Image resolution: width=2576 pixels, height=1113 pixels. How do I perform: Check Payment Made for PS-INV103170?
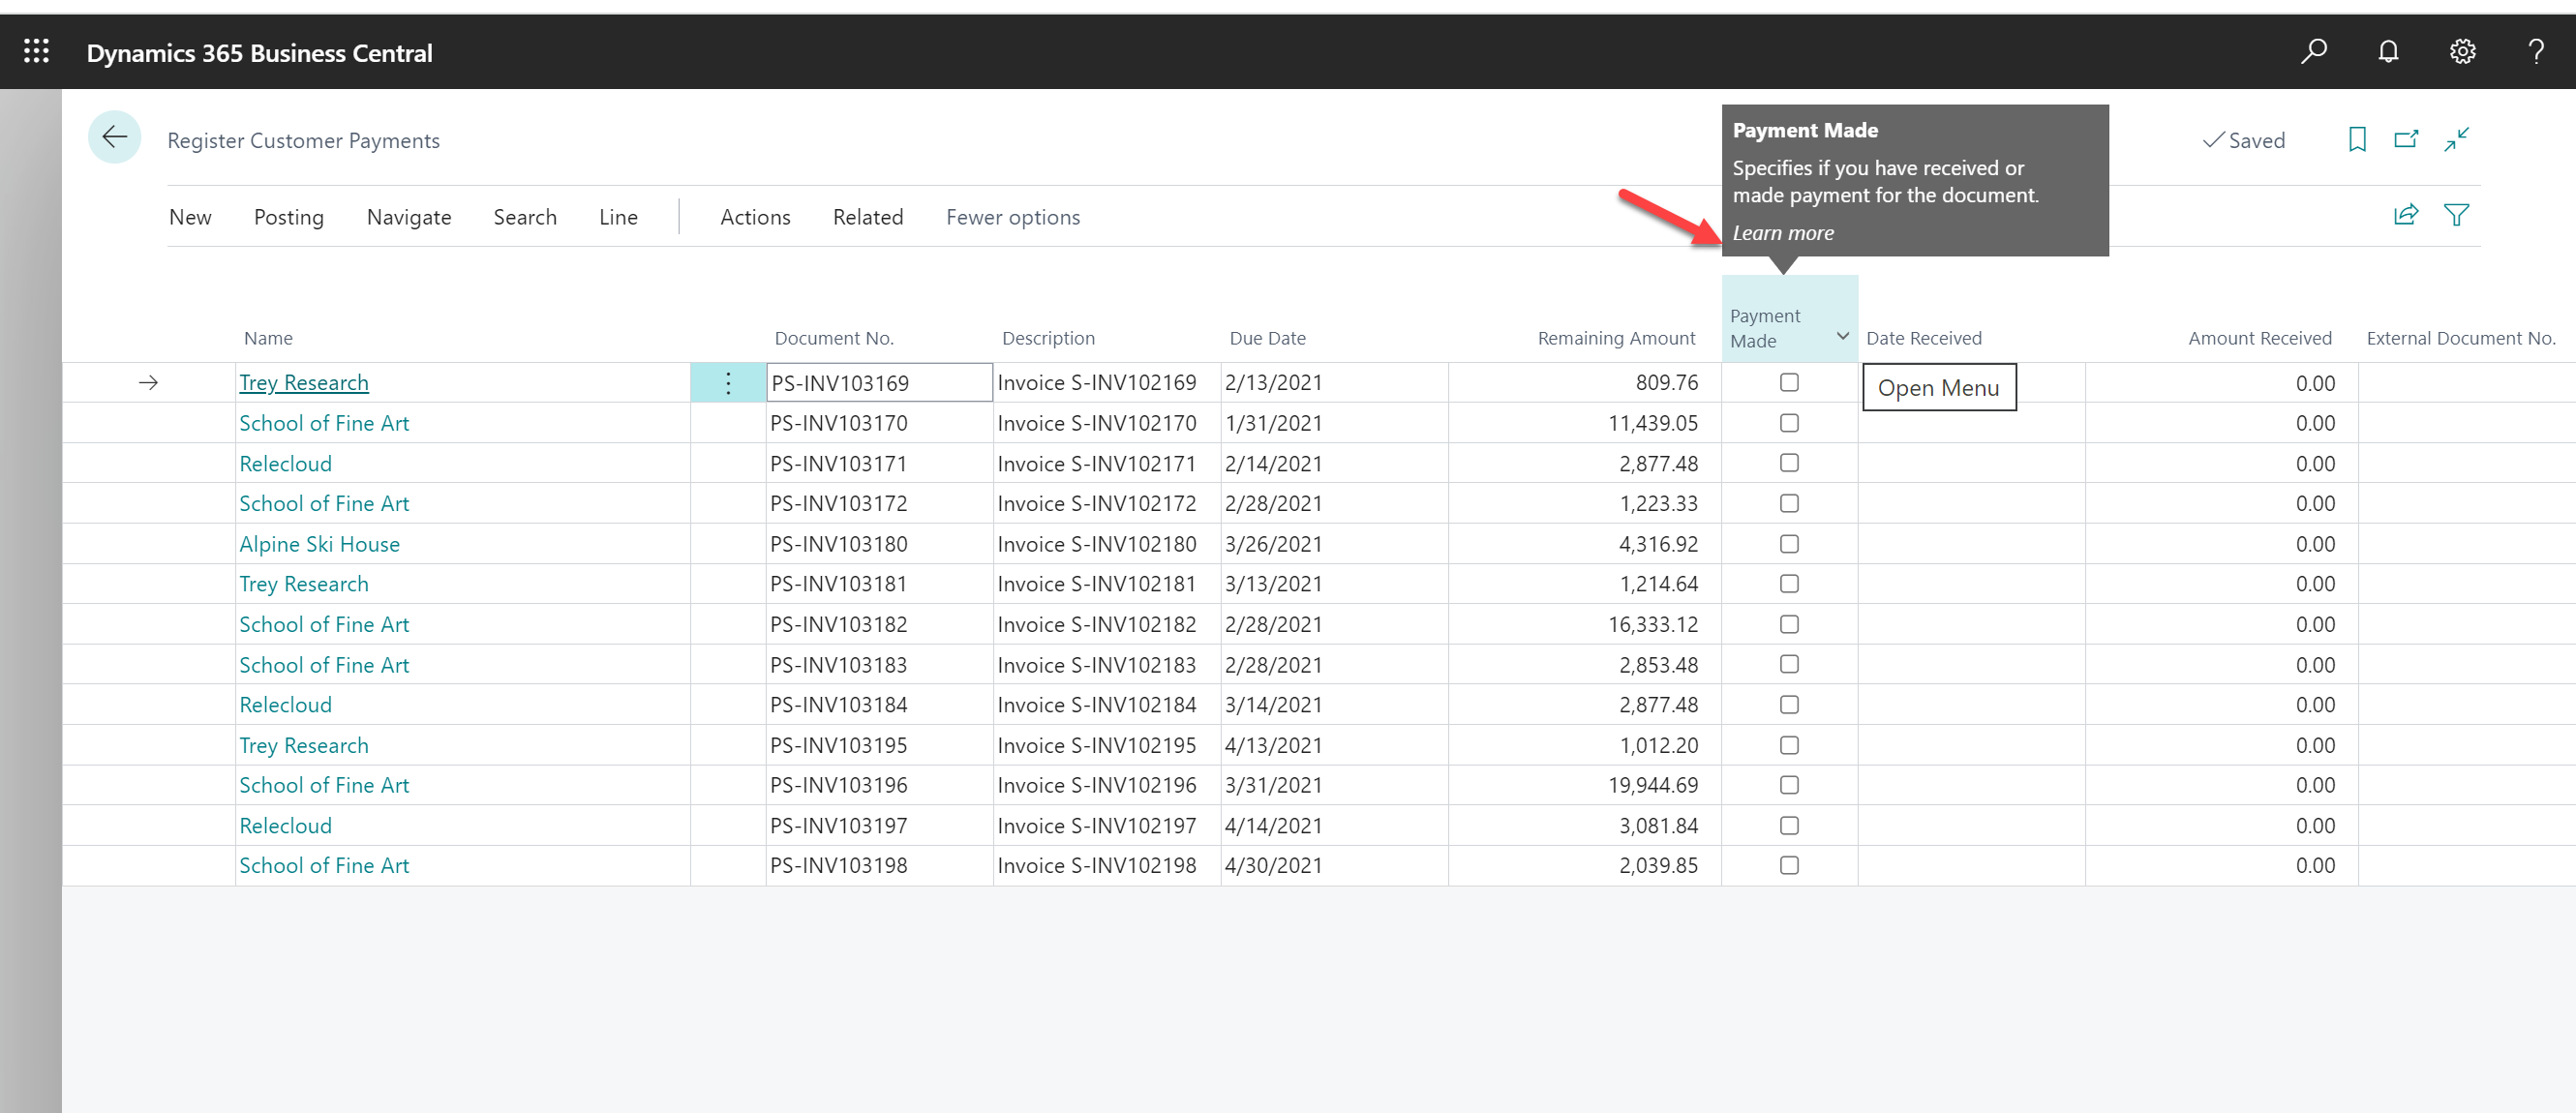point(1789,423)
